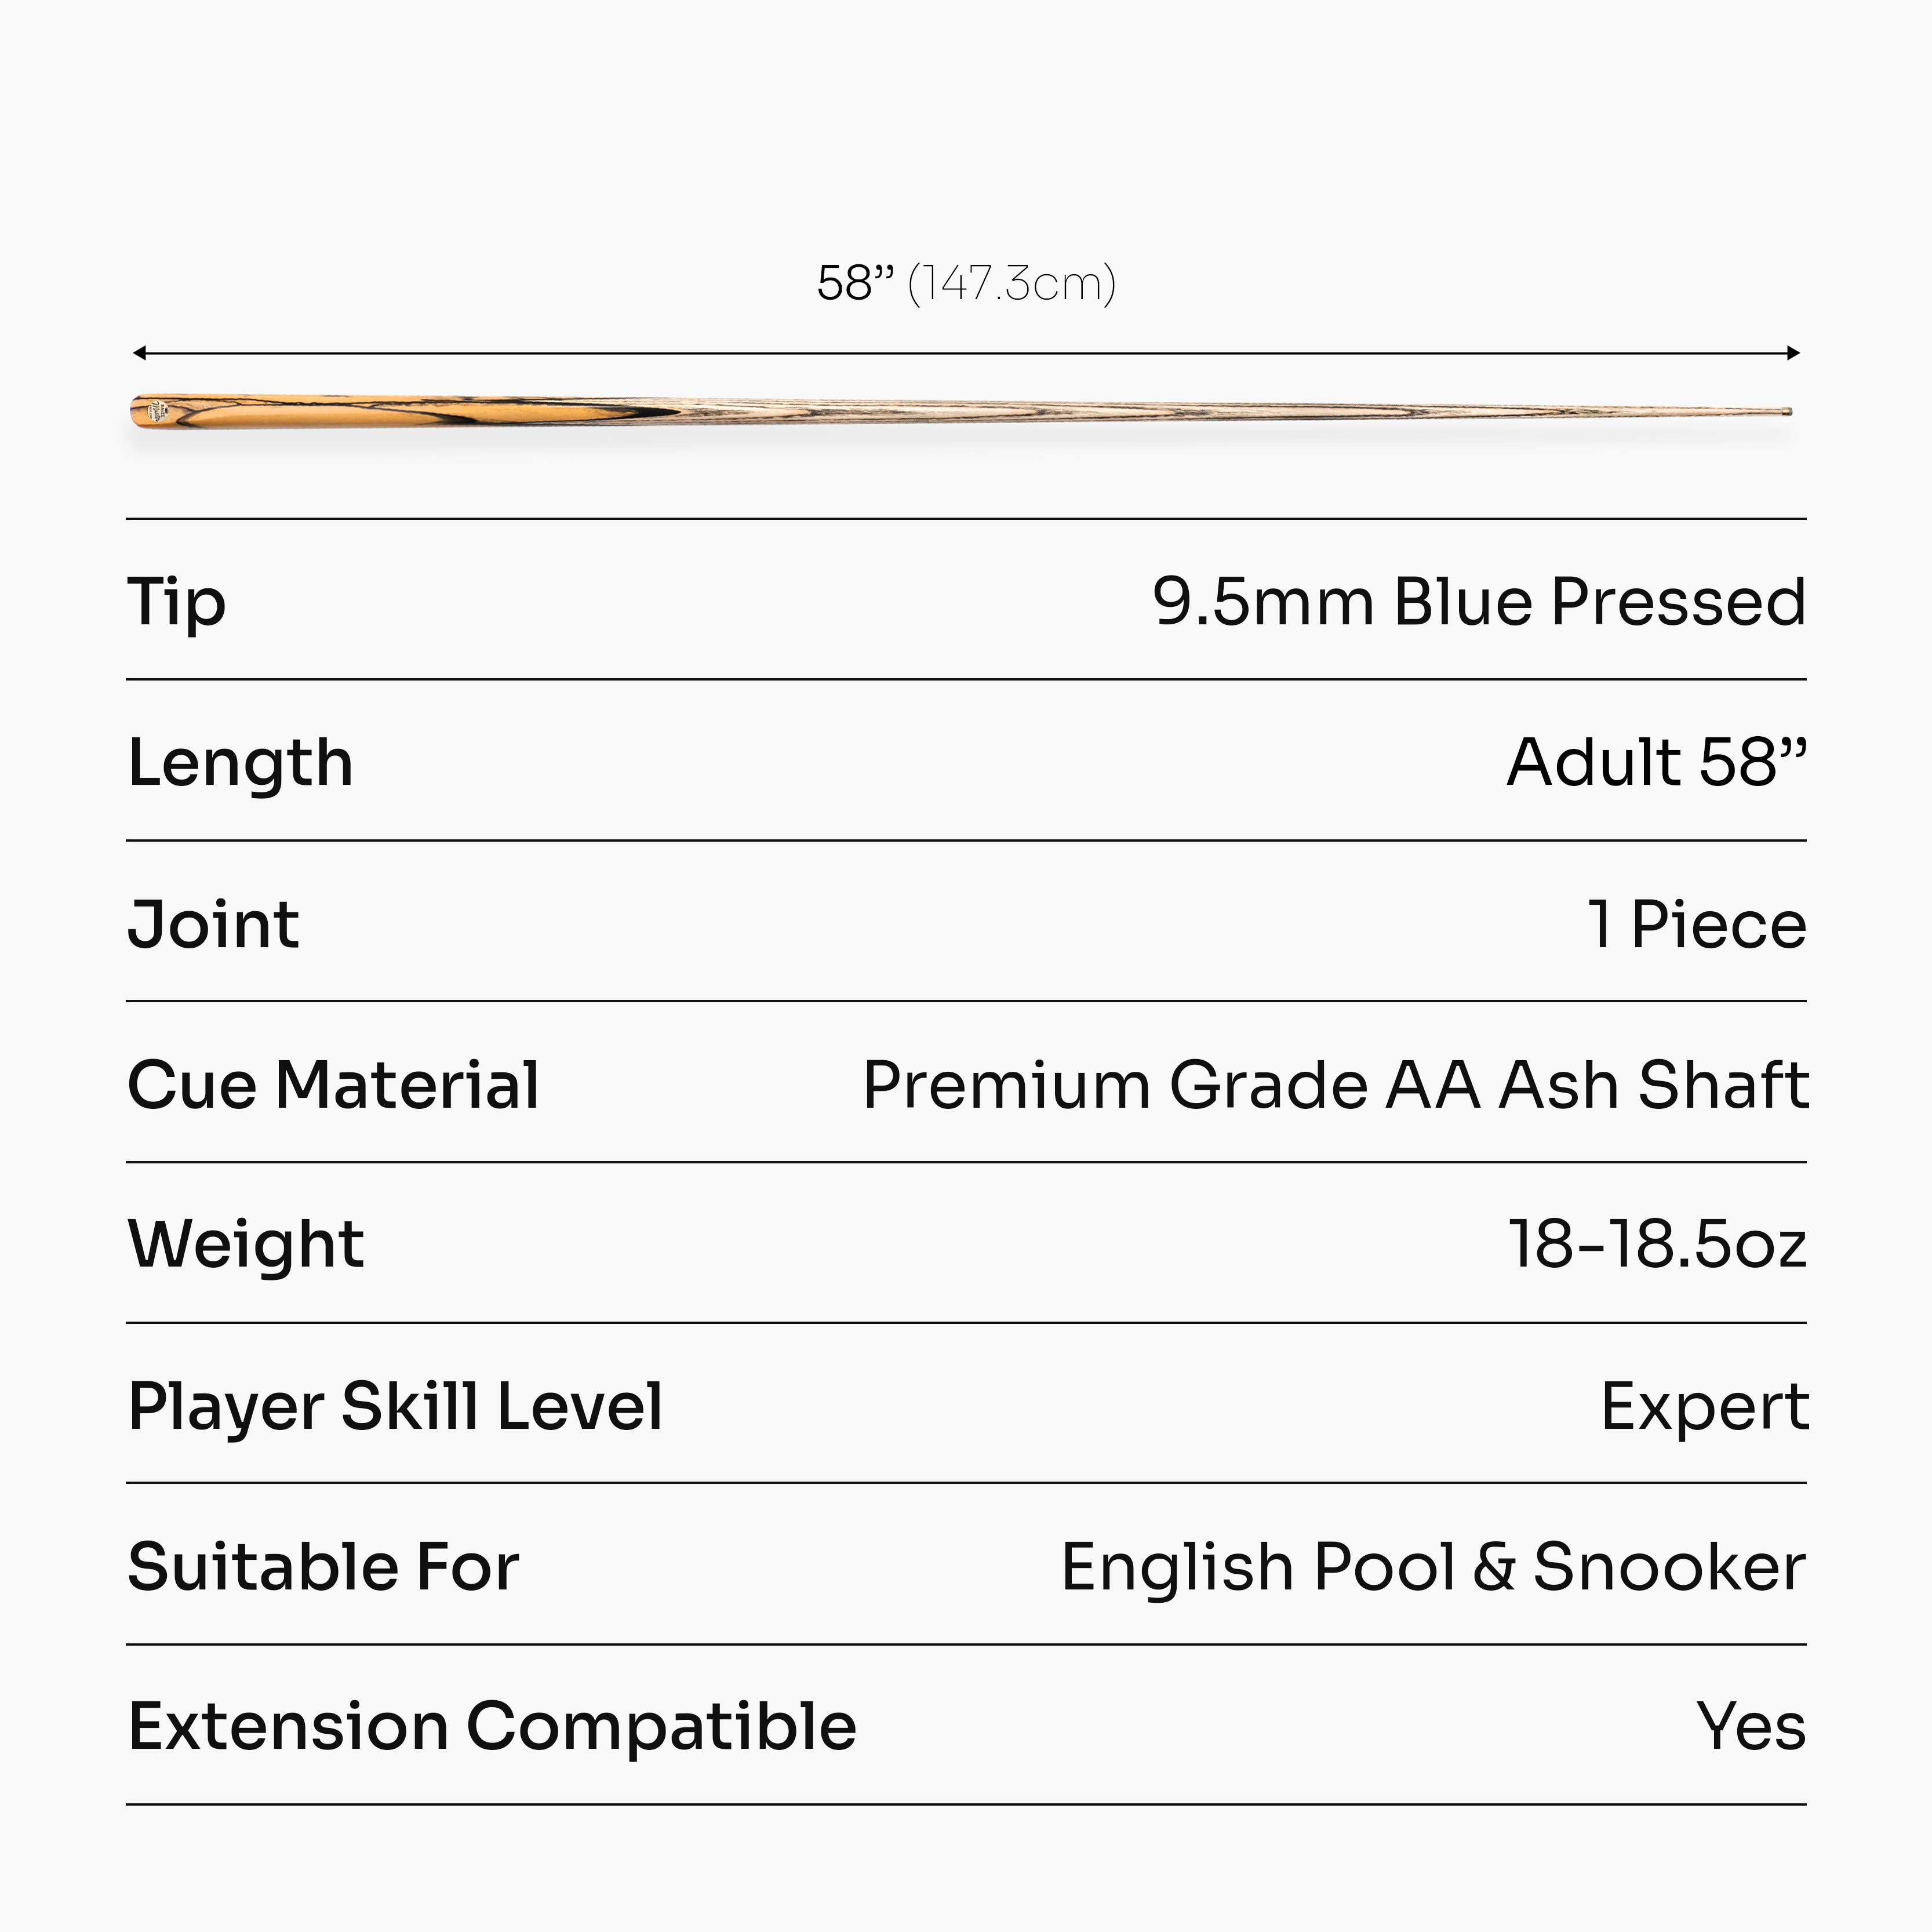The width and height of the screenshot is (1932, 1932).
Task: Click Premium Grade AA Ash Shaft text
Action: [1336, 1085]
